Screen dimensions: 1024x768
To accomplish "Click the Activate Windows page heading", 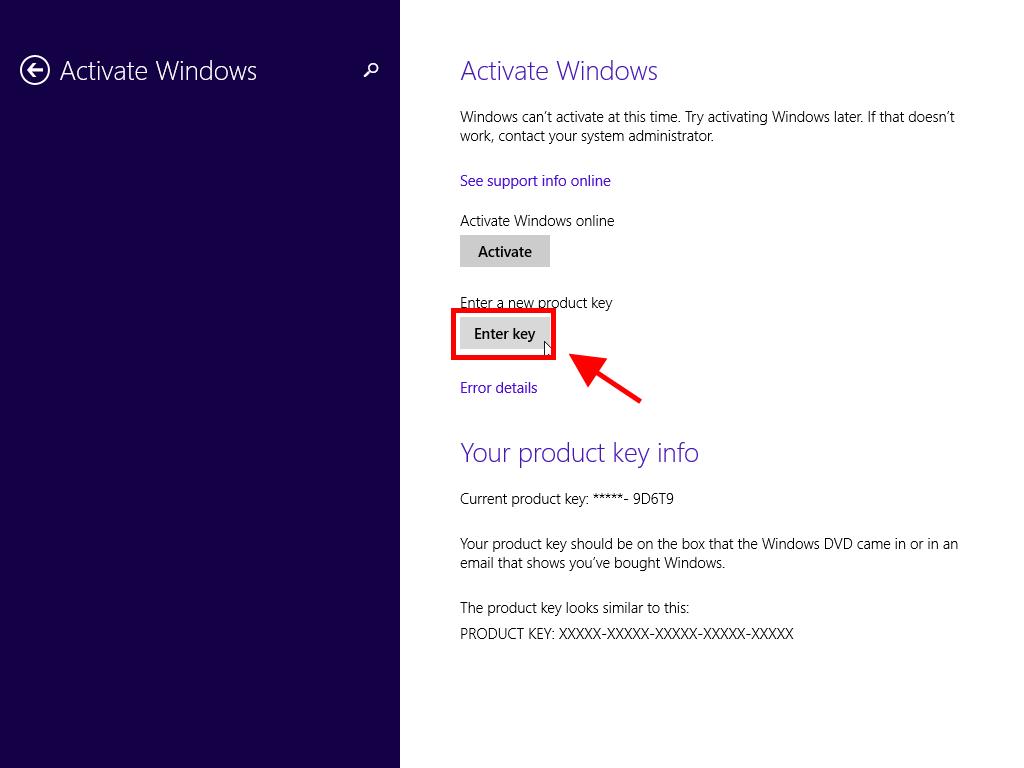I will [558, 71].
